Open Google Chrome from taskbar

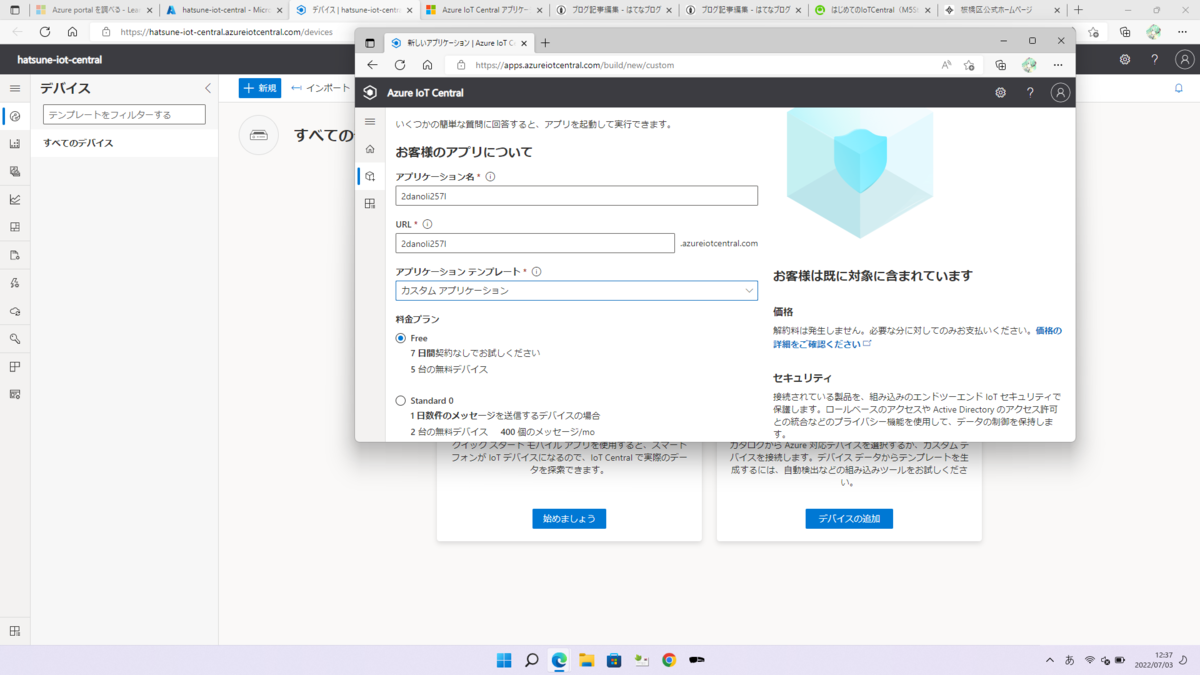point(669,660)
